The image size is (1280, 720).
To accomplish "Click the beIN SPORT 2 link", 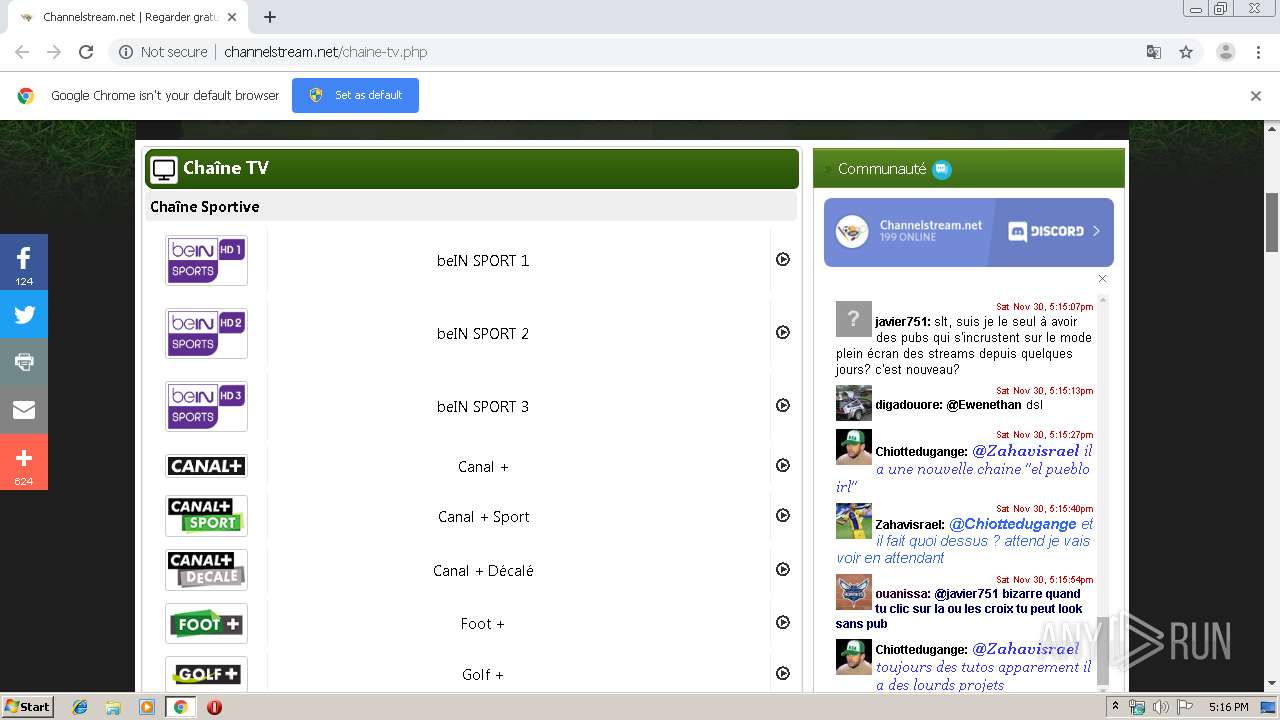I will 483,333.
